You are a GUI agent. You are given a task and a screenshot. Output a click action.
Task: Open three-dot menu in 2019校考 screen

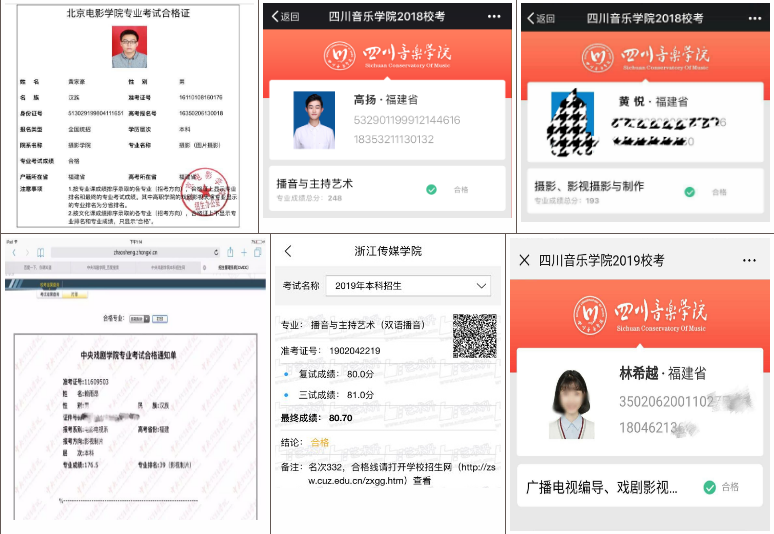pos(749,260)
